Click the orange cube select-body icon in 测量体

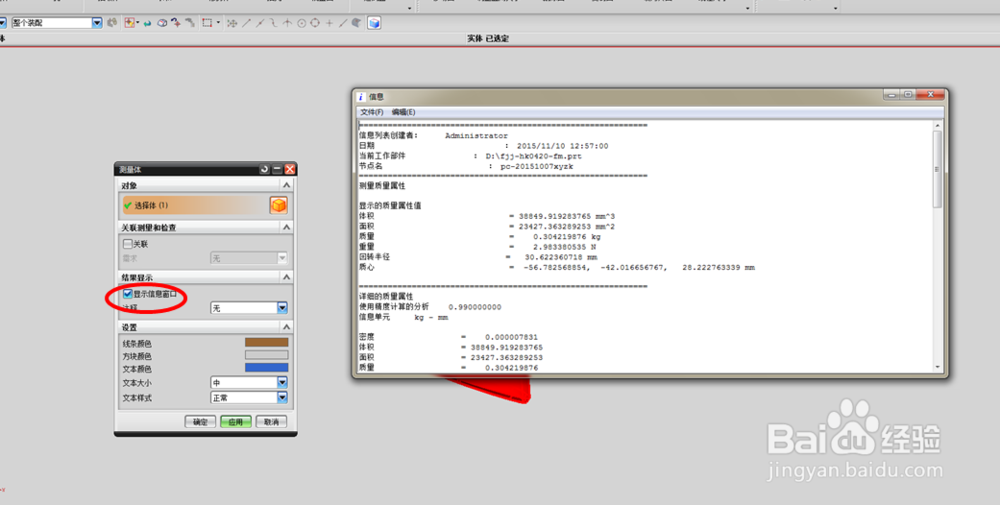(x=279, y=205)
